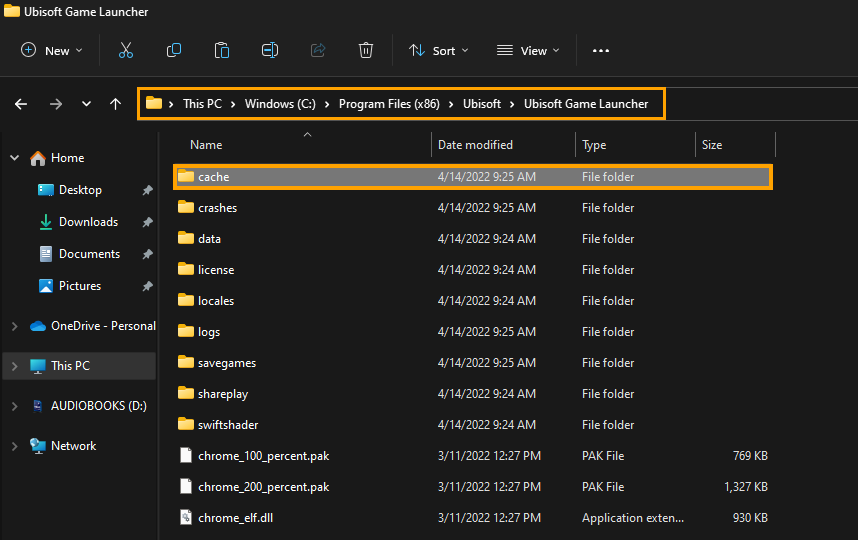Select This PC in navigation pane
This screenshot has height=540, width=858.
80,366
